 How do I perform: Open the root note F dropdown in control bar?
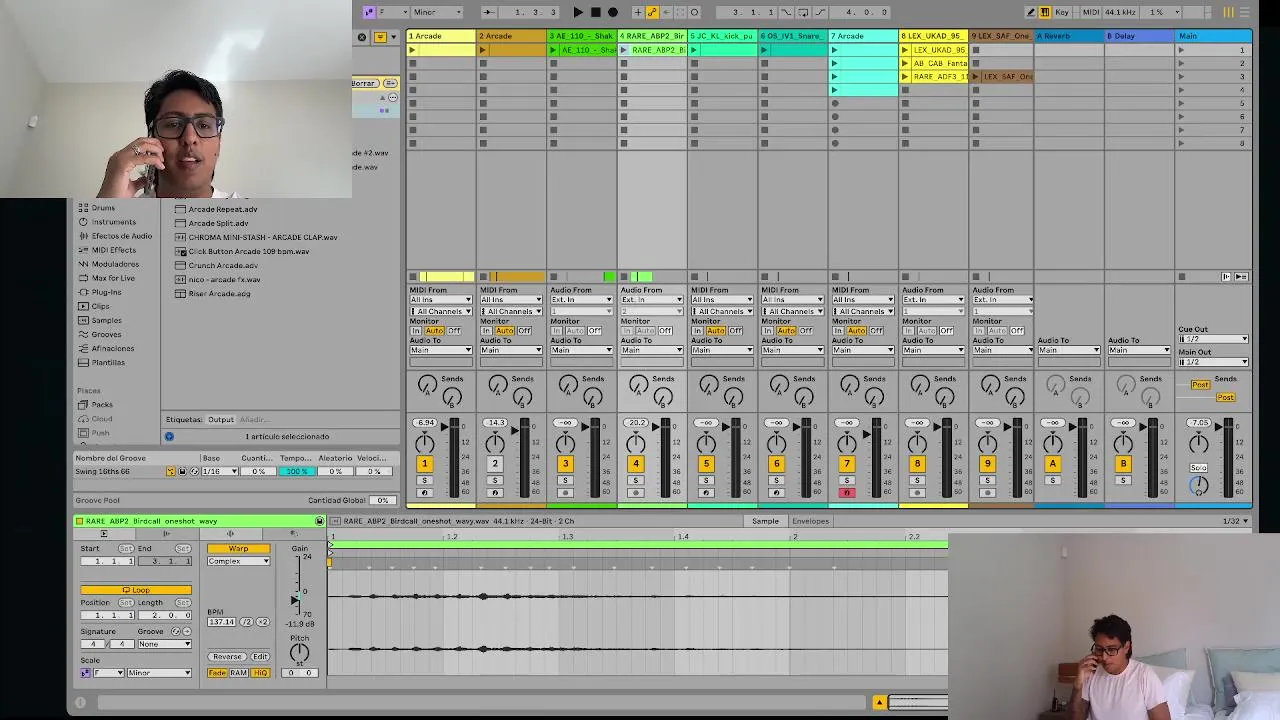click(393, 12)
